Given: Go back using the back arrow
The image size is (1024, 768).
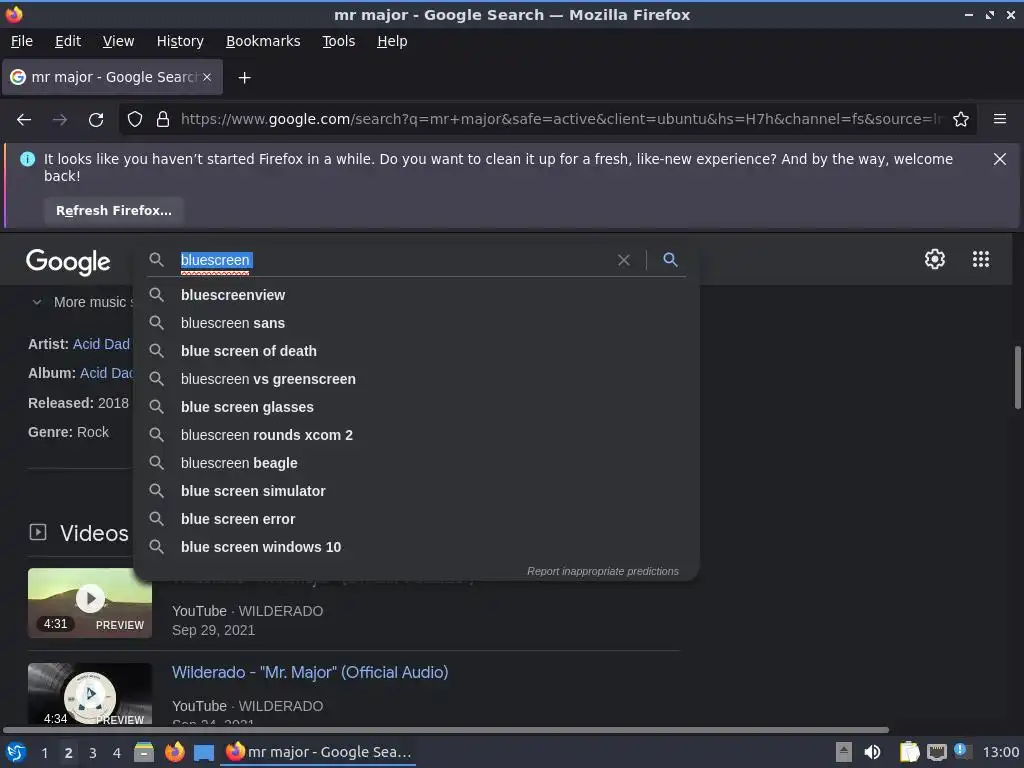Looking at the screenshot, I should coord(24,120).
